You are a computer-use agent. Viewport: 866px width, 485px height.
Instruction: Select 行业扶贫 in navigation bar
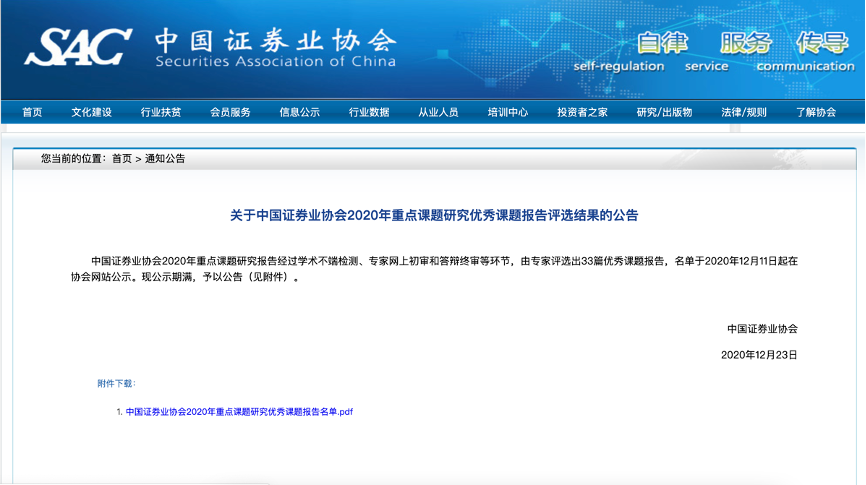point(161,112)
